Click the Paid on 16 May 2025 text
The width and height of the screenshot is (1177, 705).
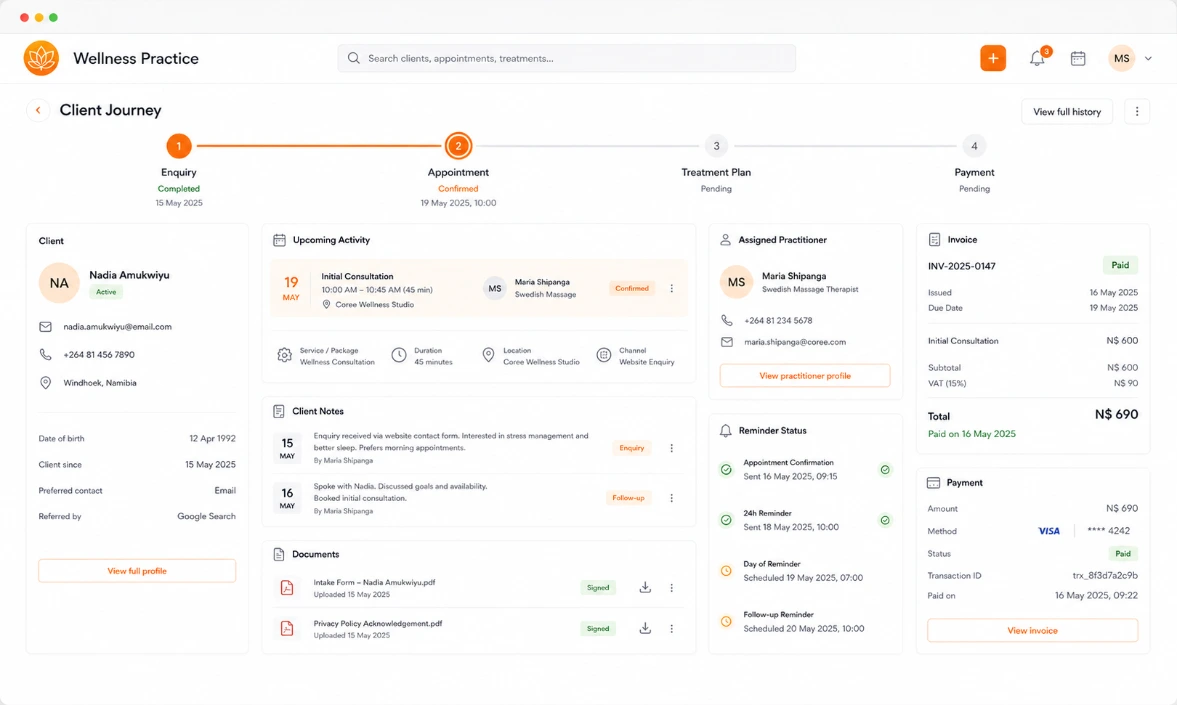pyautogui.click(x=971, y=434)
